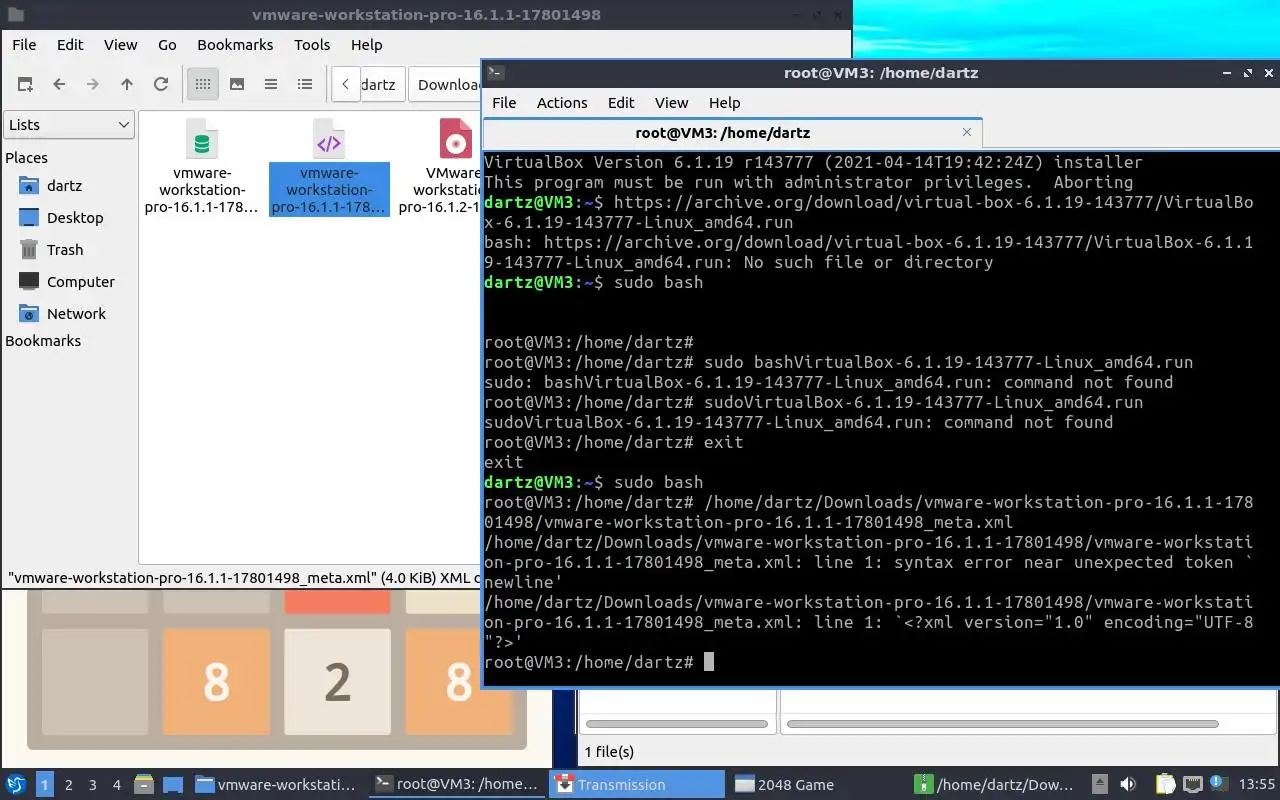Open a new tab in file manager
The height and width of the screenshot is (800, 1280).
(25, 84)
